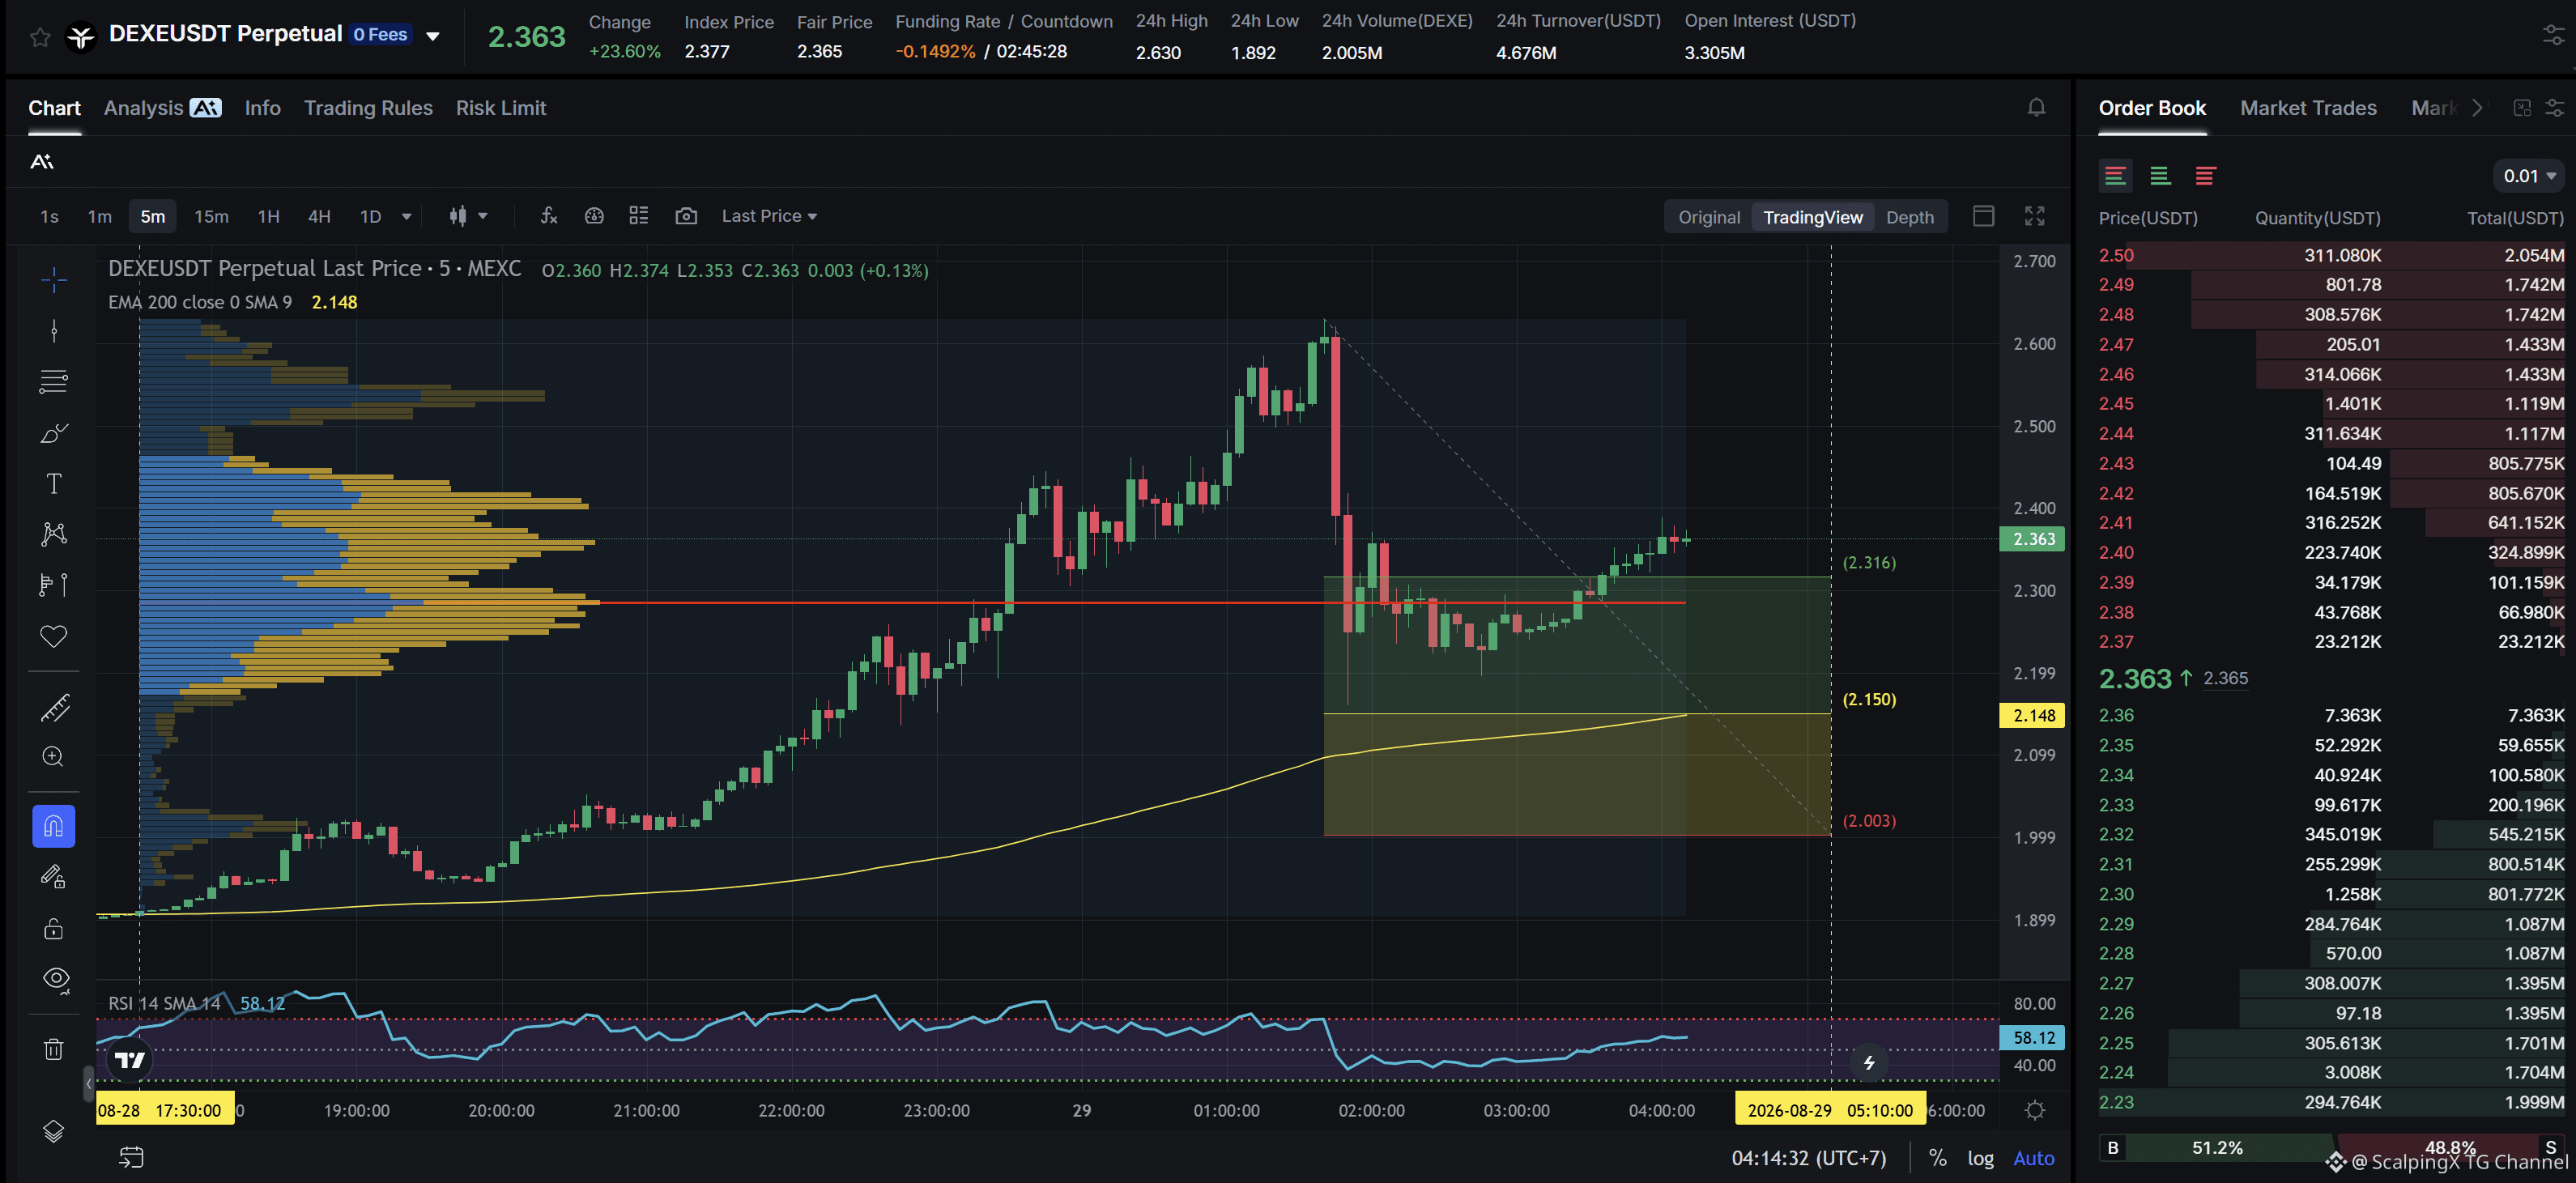The width and height of the screenshot is (2576, 1183).
Task: Select the trend line drawing tool
Action: click(x=54, y=331)
